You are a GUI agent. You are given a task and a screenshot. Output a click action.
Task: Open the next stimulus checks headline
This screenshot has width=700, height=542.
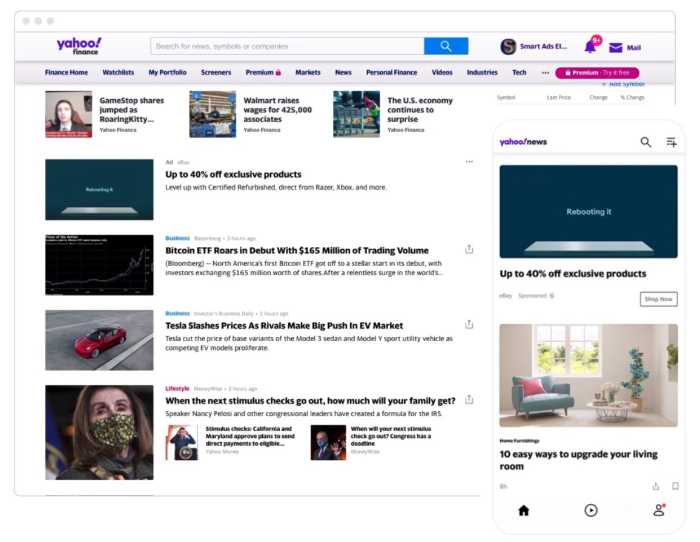coord(310,401)
